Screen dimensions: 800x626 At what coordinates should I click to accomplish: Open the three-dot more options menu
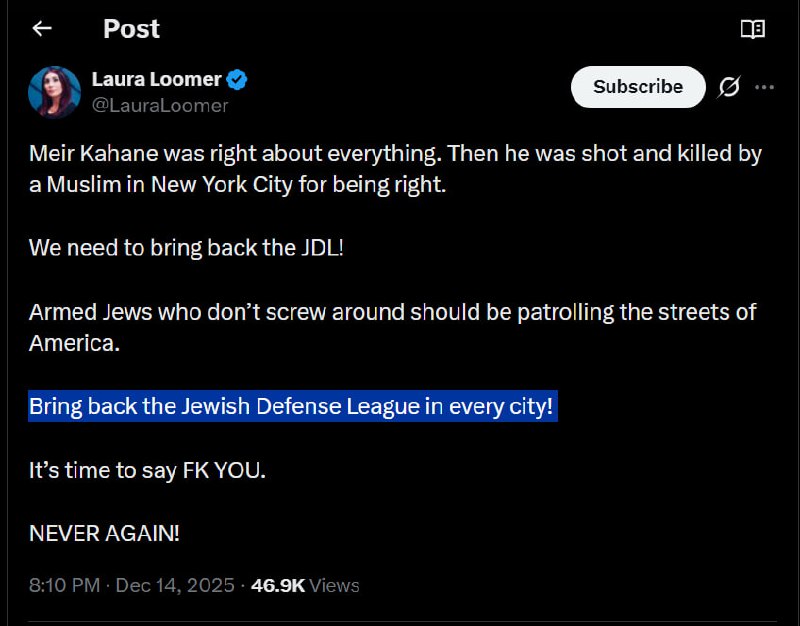[764, 87]
